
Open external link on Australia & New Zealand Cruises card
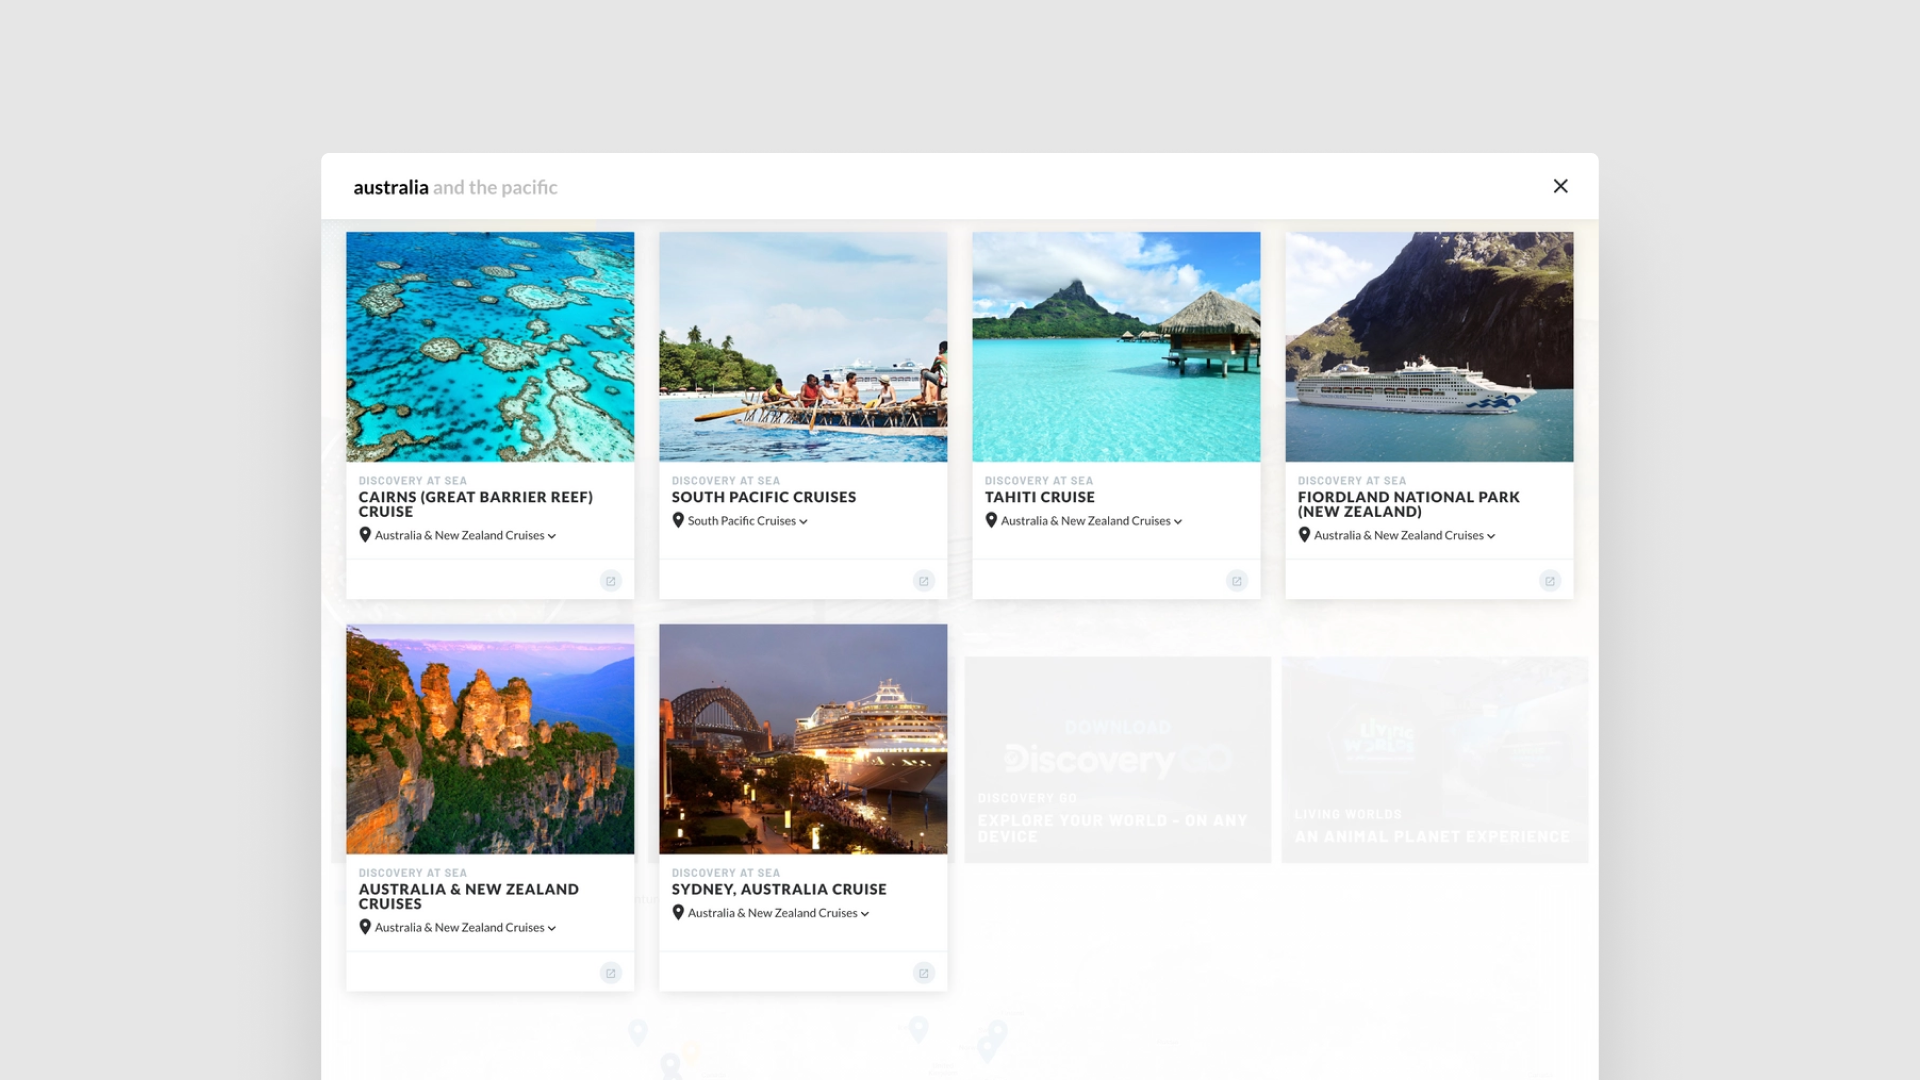[611, 973]
